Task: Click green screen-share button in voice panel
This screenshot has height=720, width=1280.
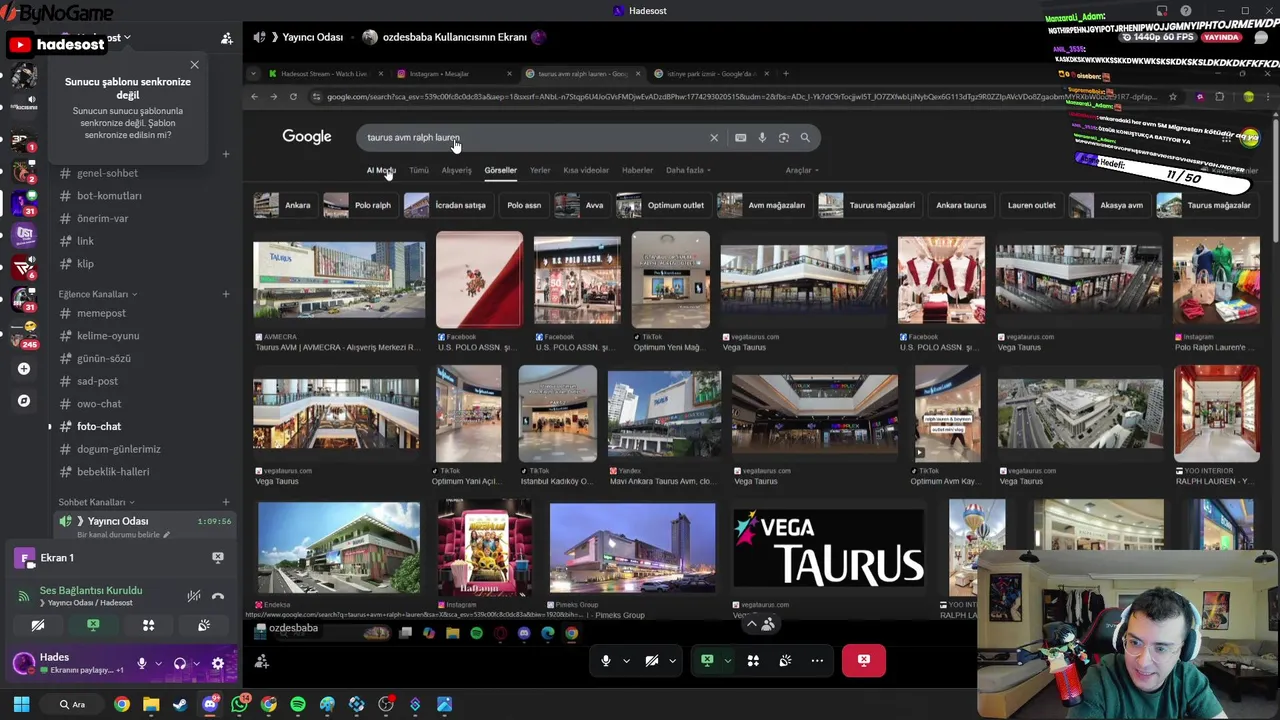Action: pyautogui.click(x=93, y=625)
